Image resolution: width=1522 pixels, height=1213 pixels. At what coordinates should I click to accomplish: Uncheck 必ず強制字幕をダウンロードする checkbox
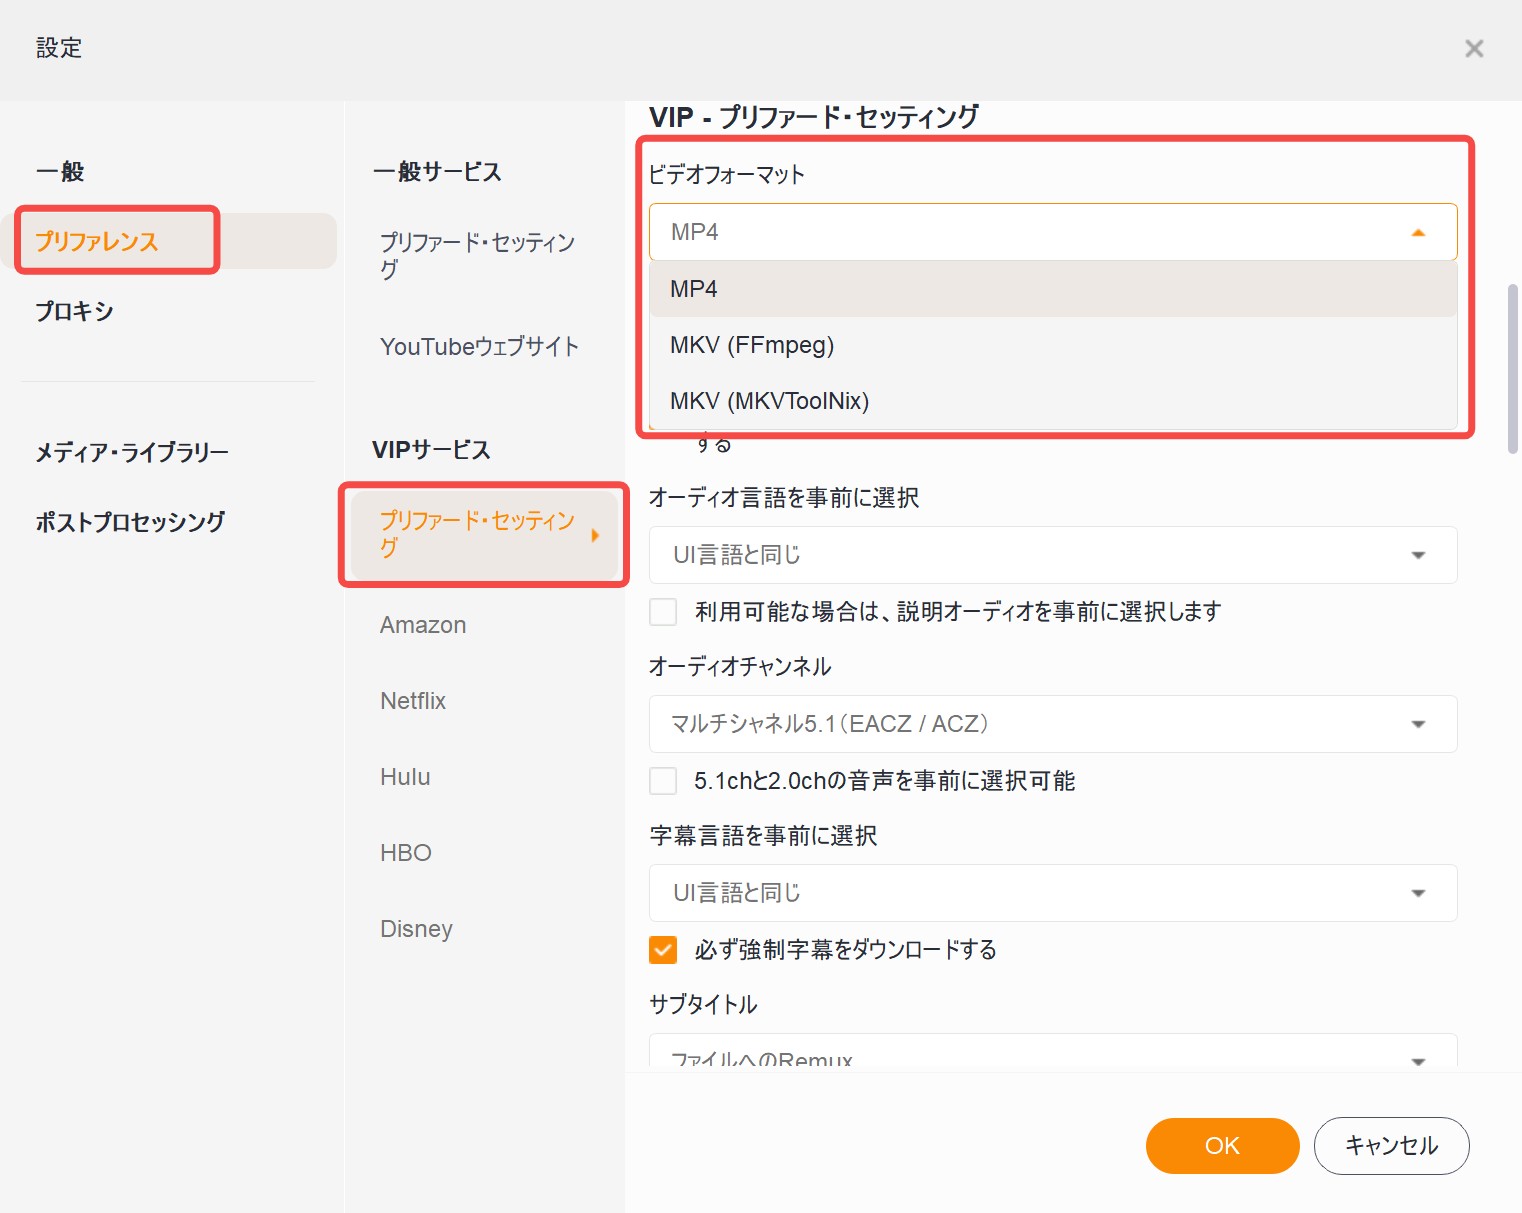point(663,950)
